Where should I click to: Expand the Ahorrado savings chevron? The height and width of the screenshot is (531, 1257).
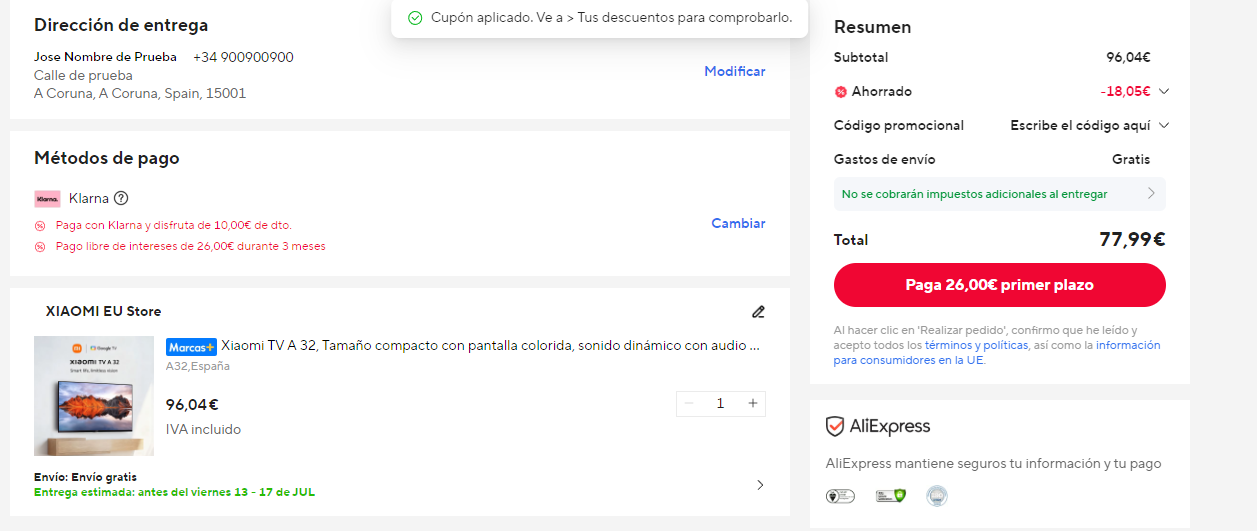tap(1163, 92)
